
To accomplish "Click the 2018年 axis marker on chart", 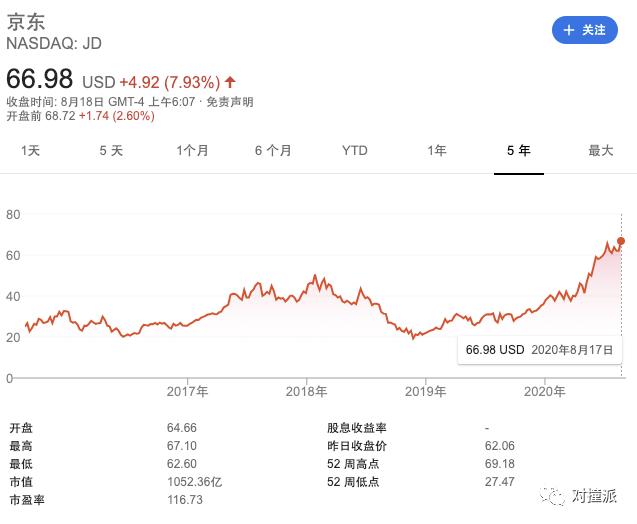I will [306, 392].
